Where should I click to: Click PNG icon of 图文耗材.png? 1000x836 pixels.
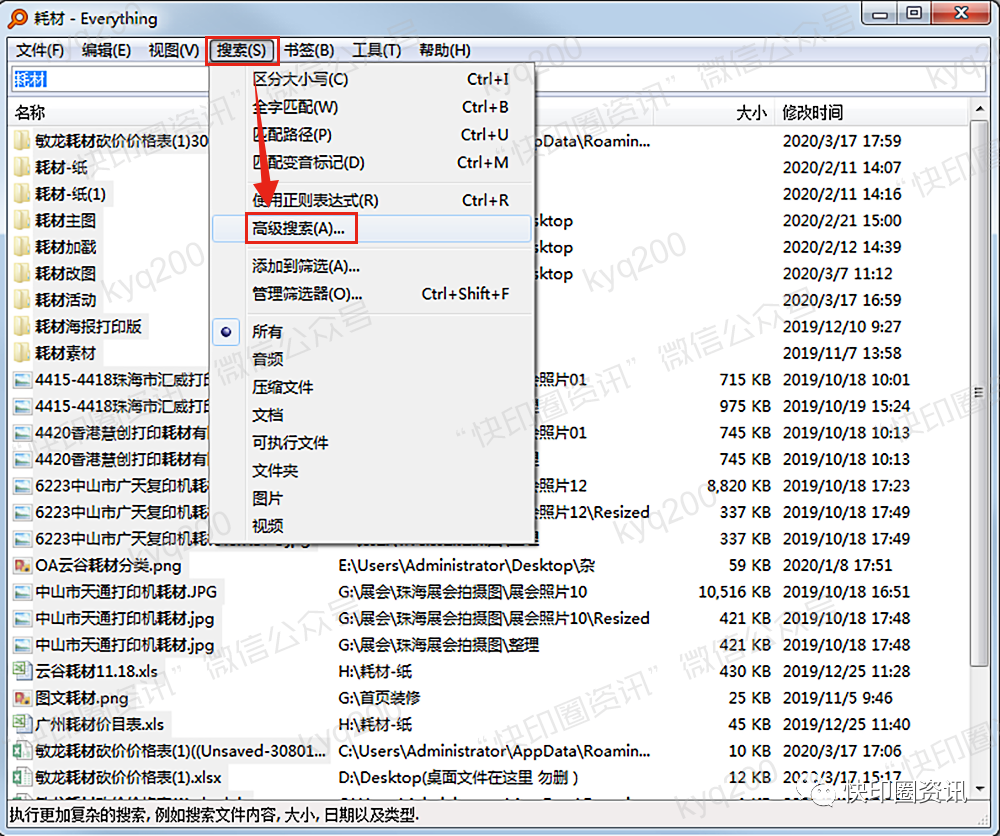coord(22,698)
